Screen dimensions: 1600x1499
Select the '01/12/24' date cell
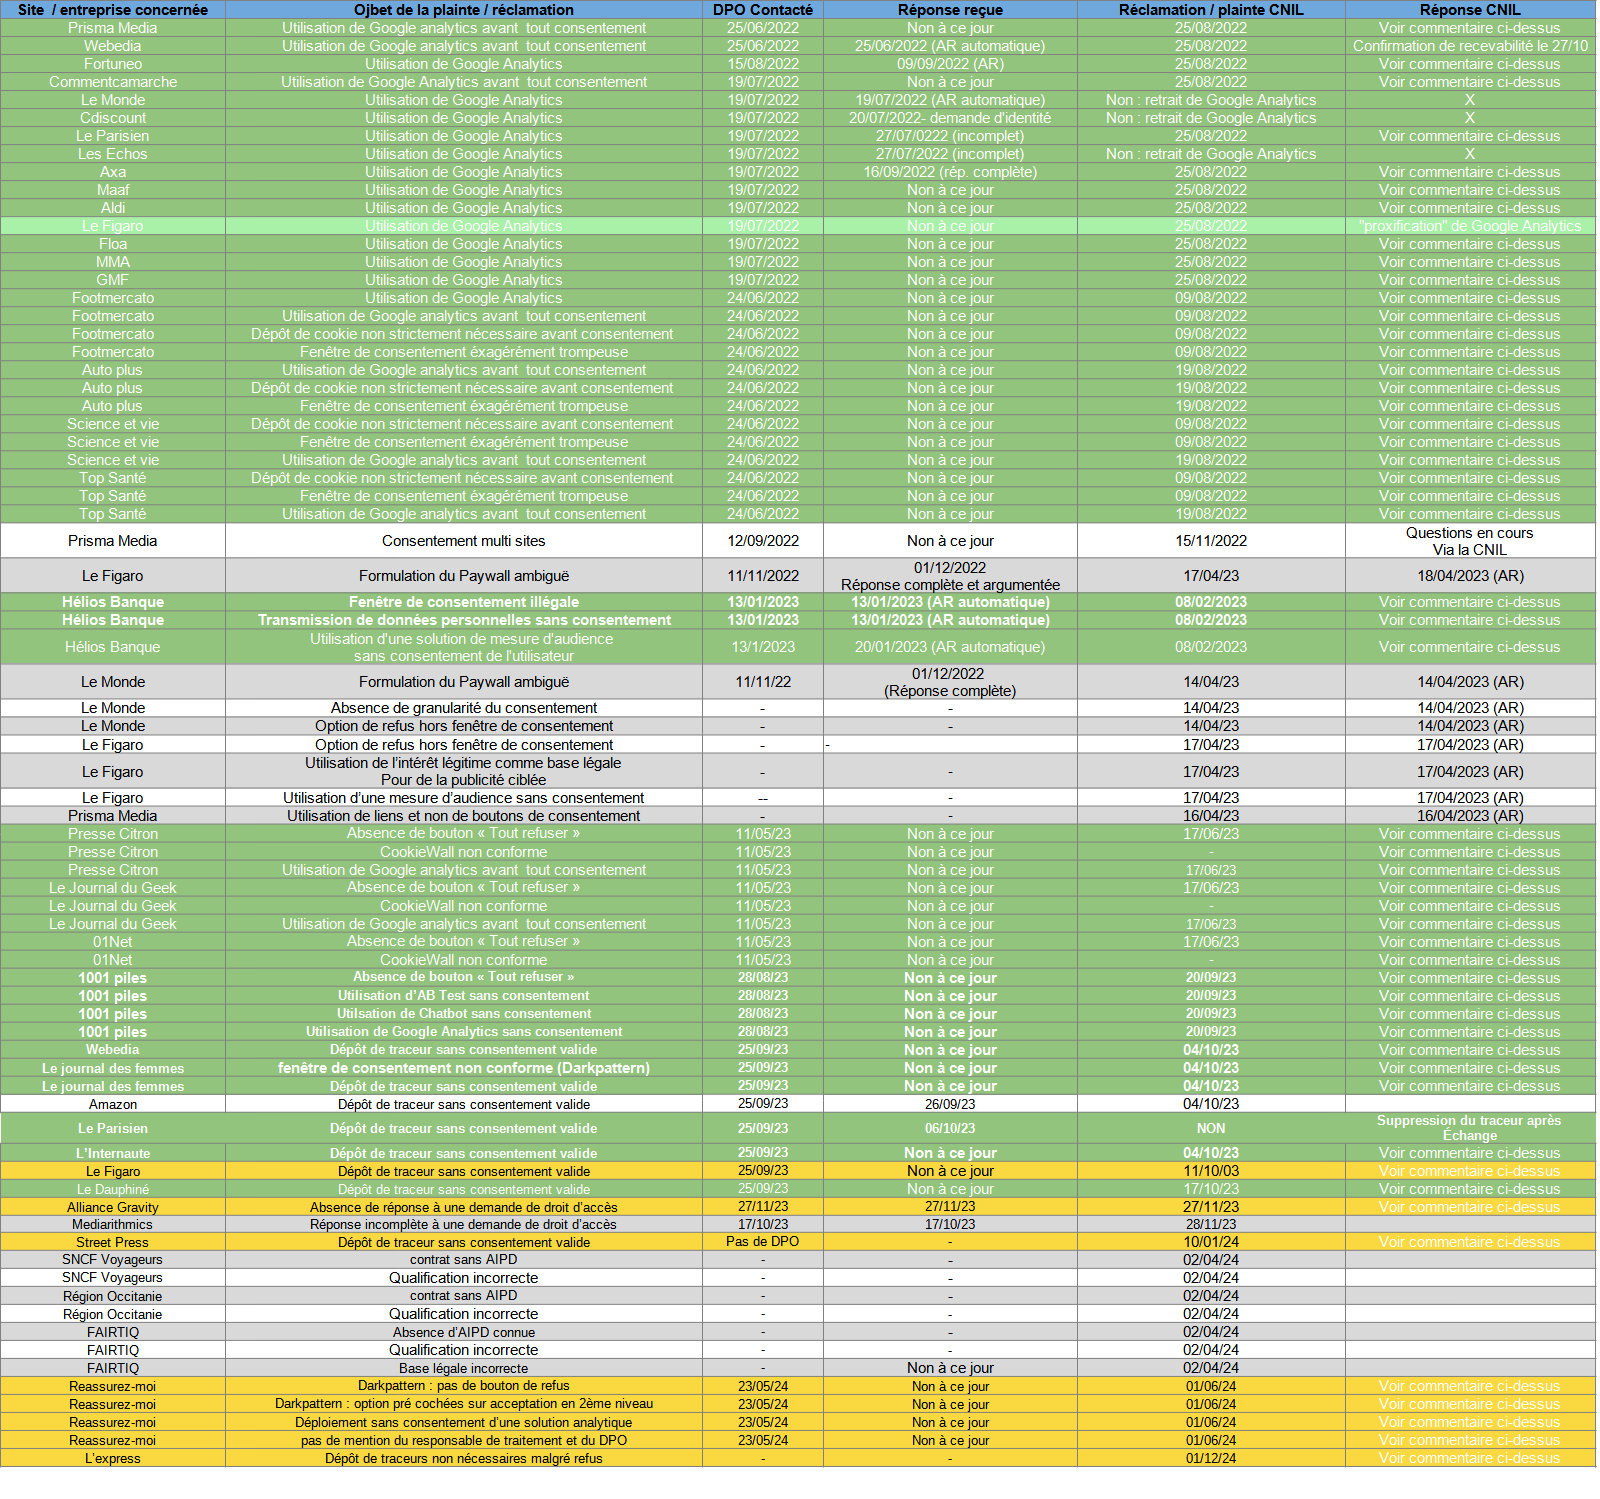coord(1211,1458)
